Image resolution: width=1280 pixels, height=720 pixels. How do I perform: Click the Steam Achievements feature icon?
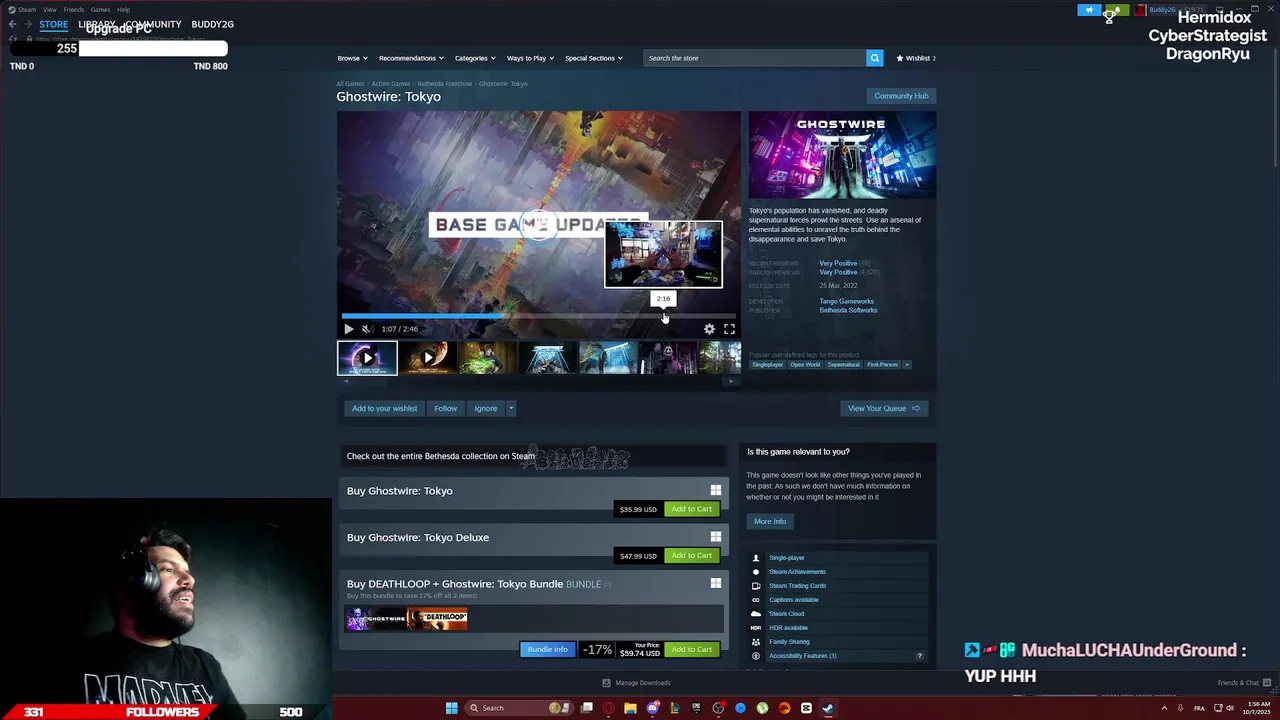755,572
